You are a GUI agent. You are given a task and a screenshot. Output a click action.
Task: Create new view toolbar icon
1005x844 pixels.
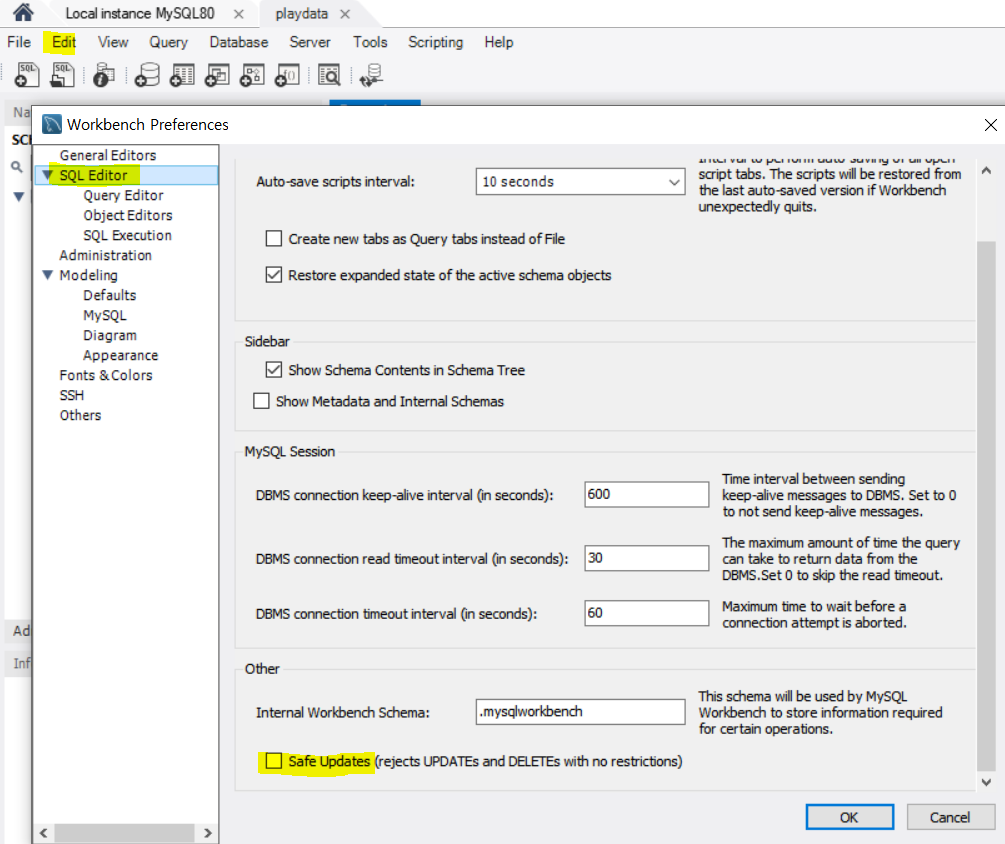217,75
